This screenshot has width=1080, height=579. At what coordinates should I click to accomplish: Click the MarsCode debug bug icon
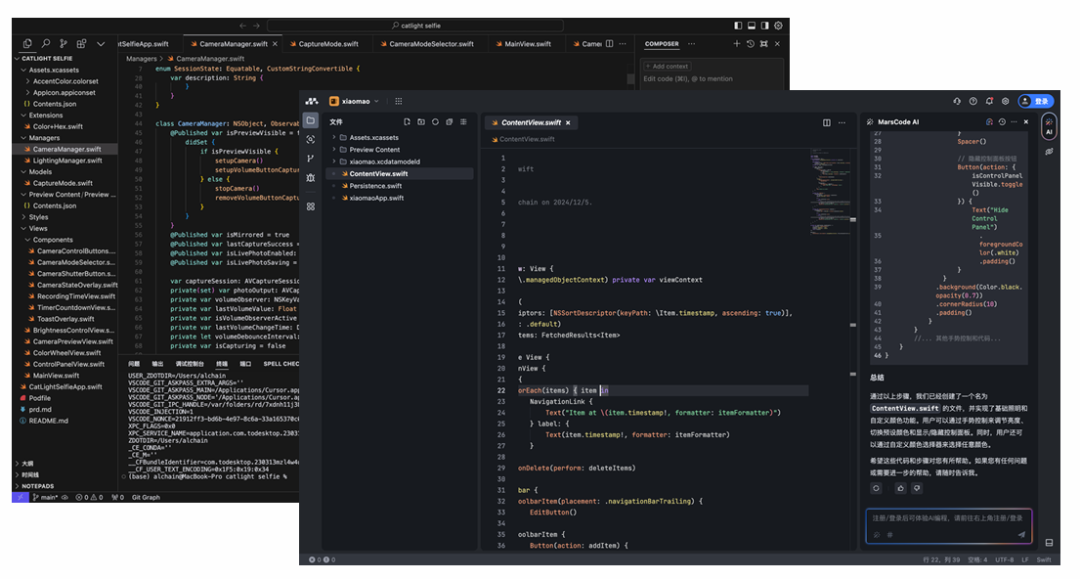(311, 178)
